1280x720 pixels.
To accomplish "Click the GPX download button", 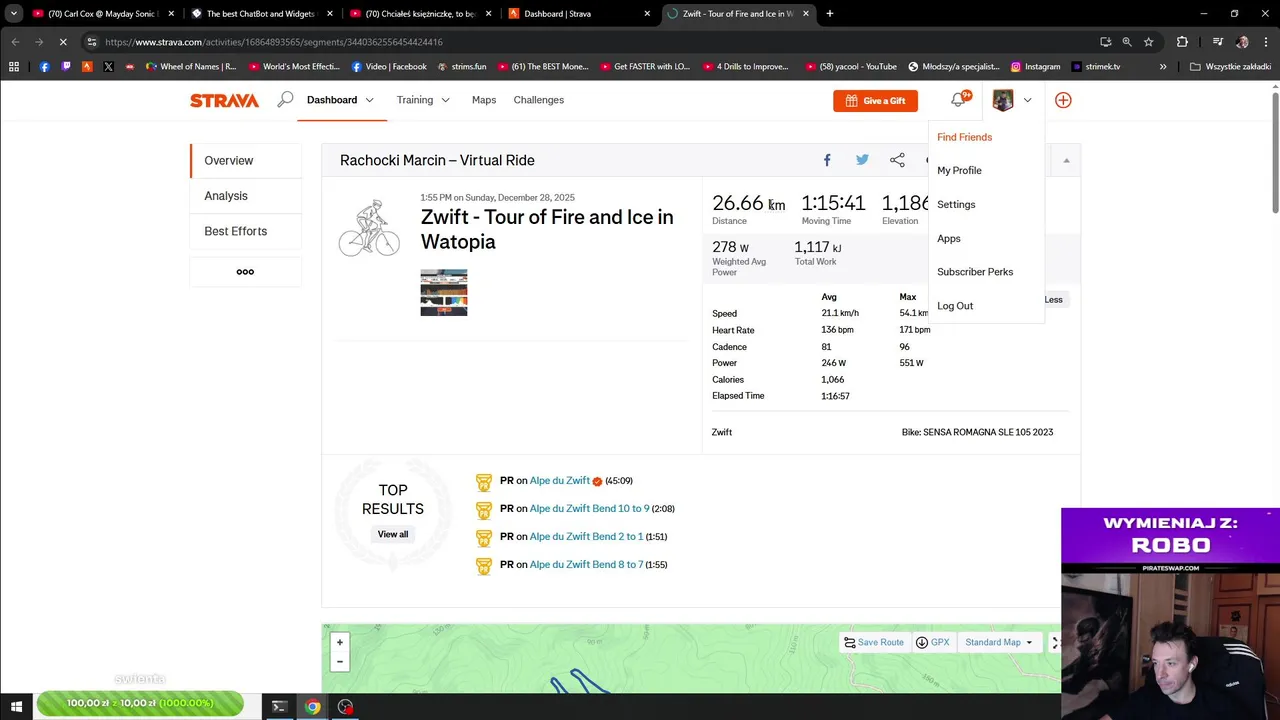I will point(932,642).
